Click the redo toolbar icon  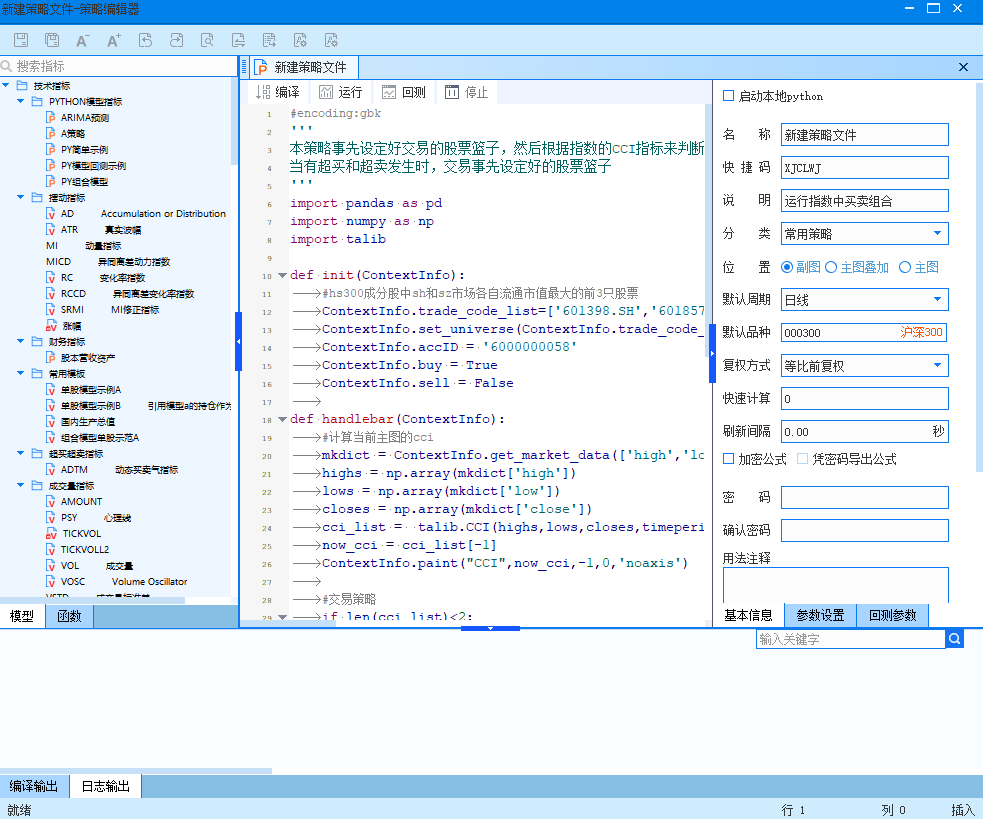[176, 40]
